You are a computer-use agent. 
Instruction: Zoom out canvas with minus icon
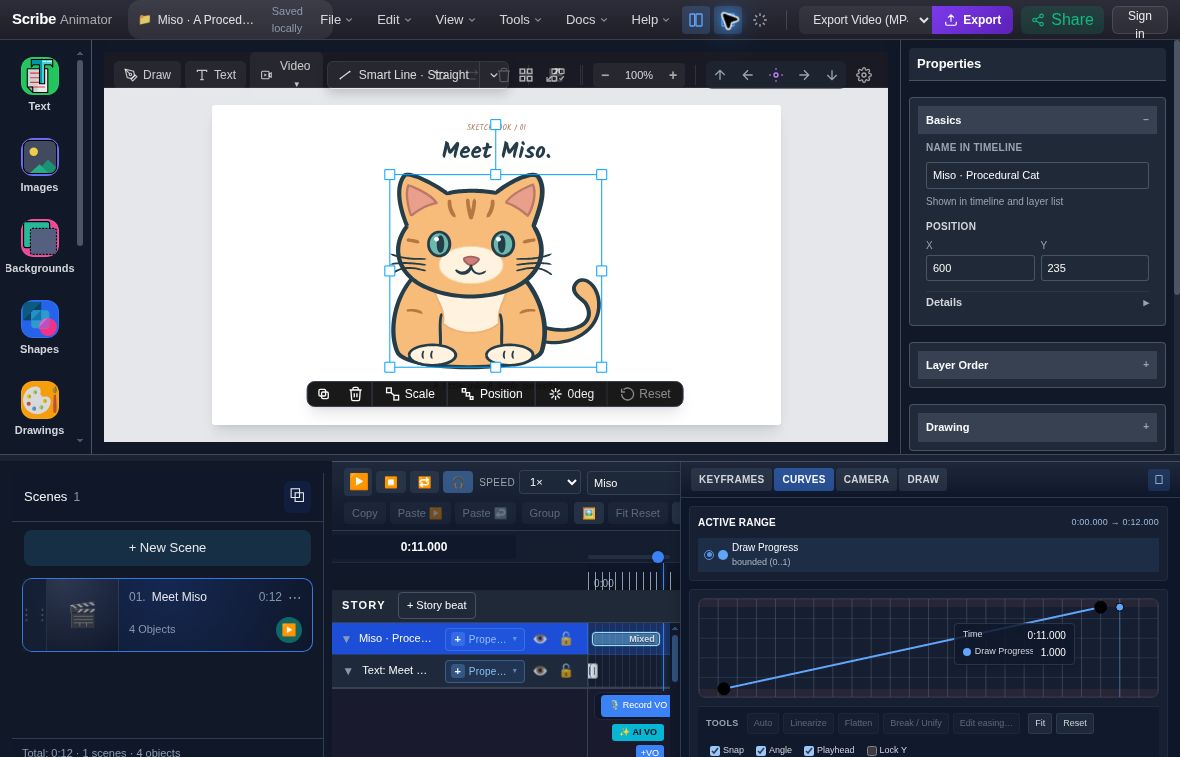[605, 75]
